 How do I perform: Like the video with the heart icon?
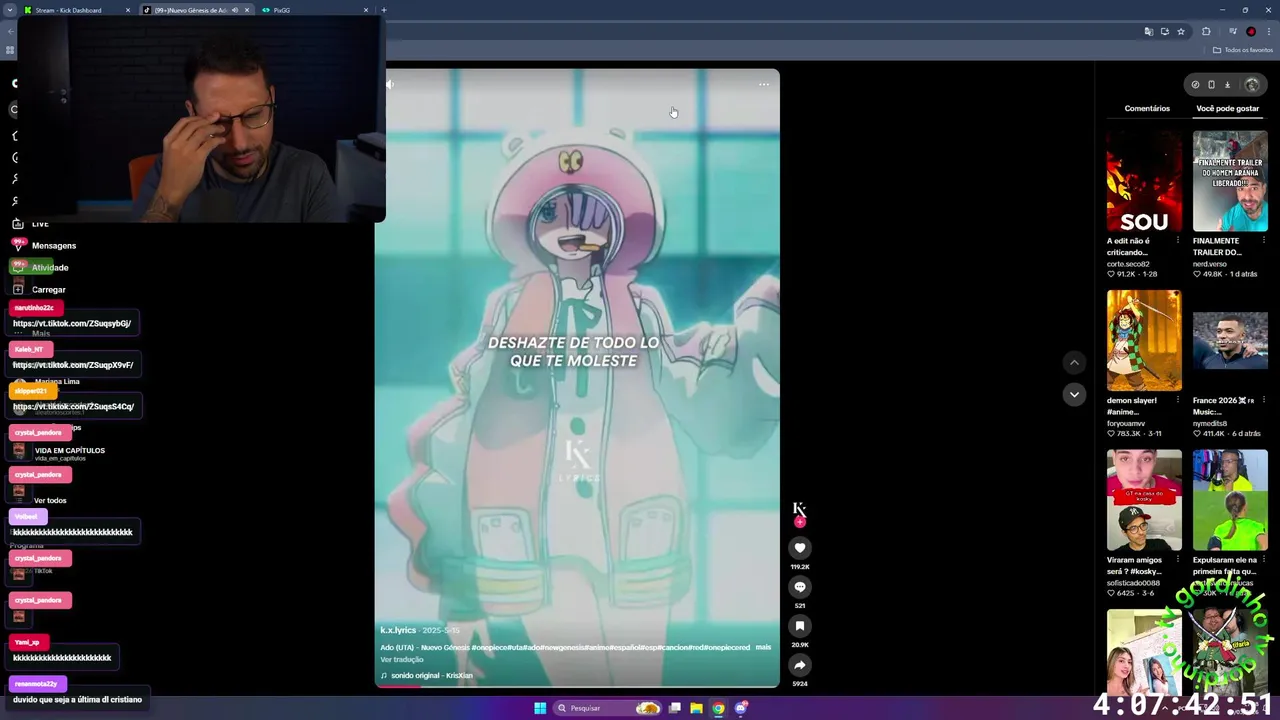click(799, 548)
